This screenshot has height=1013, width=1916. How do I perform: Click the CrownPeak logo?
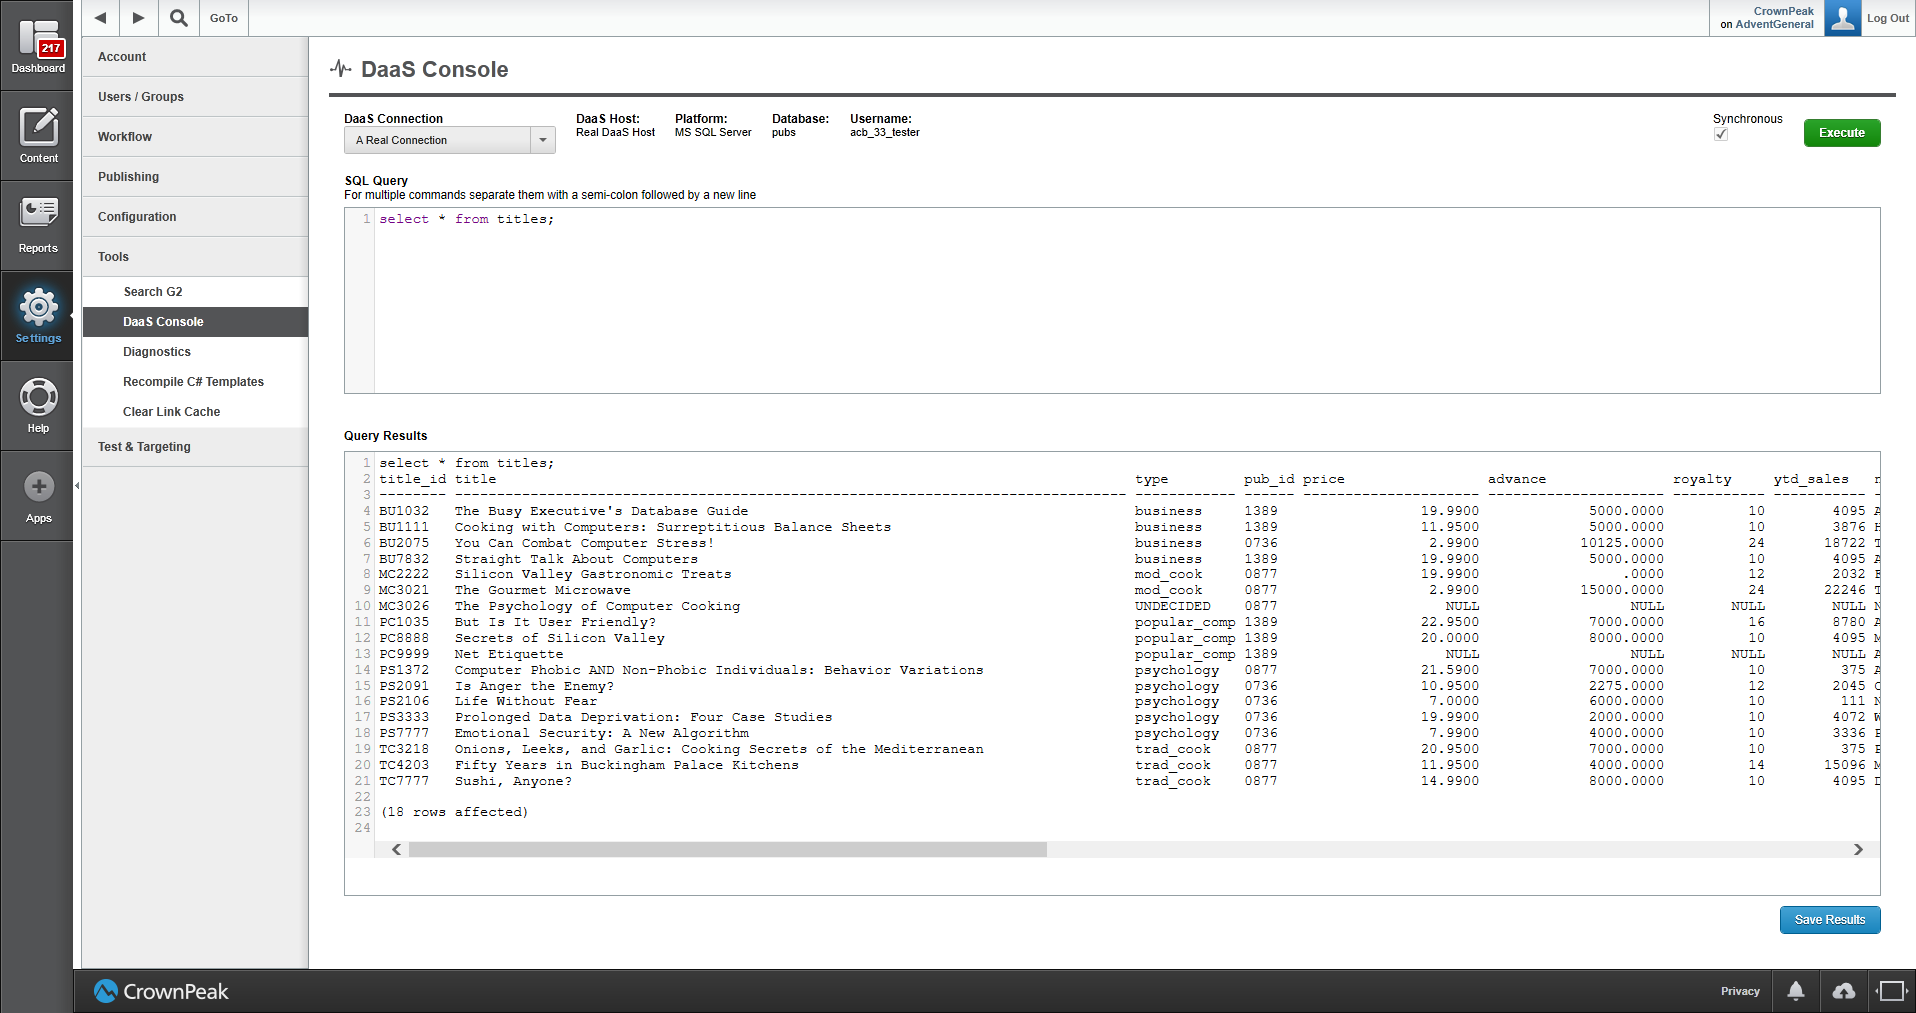161,991
